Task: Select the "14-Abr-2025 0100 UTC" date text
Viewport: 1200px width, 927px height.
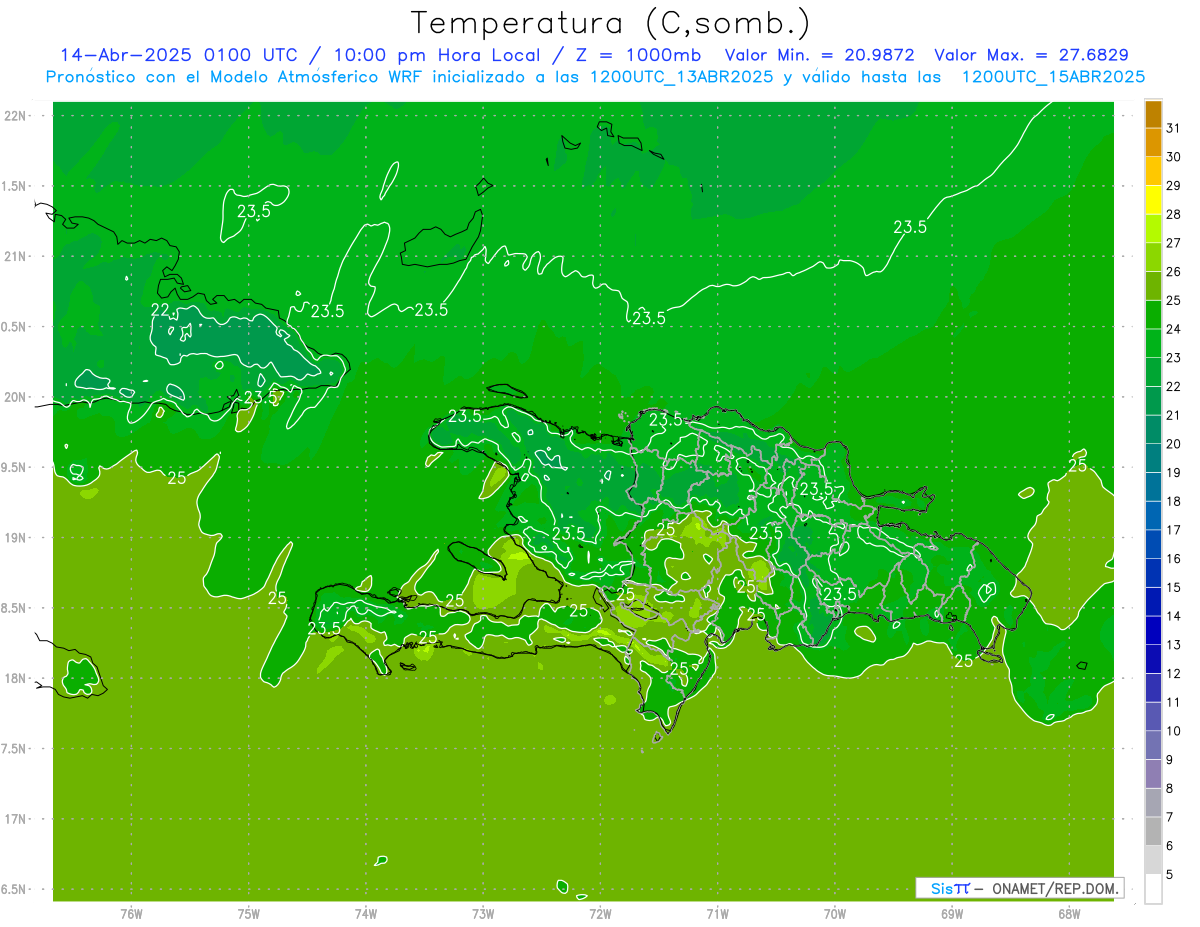Action: (179, 55)
